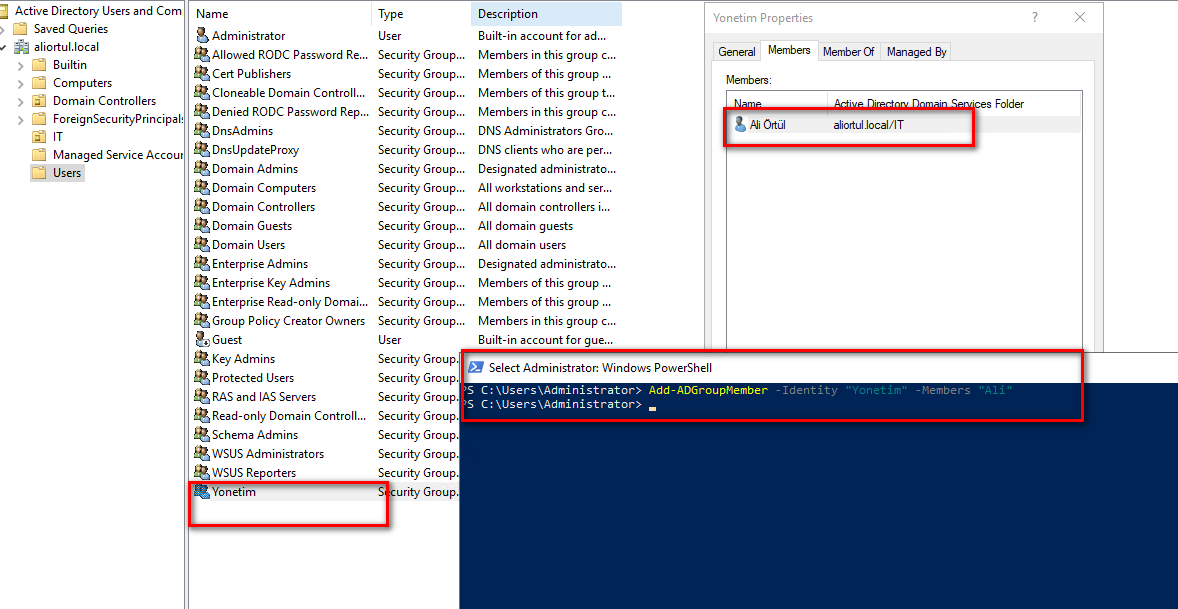Click the help question mark button
Image resolution: width=1178 pixels, height=609 pixels.
[x=1034, y=18]
